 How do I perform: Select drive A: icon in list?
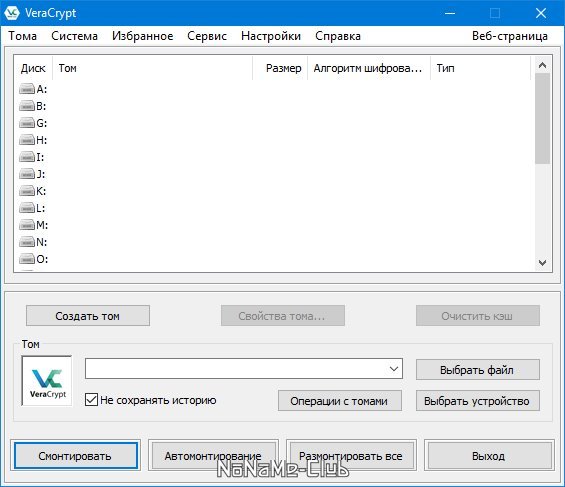point(27,89)
